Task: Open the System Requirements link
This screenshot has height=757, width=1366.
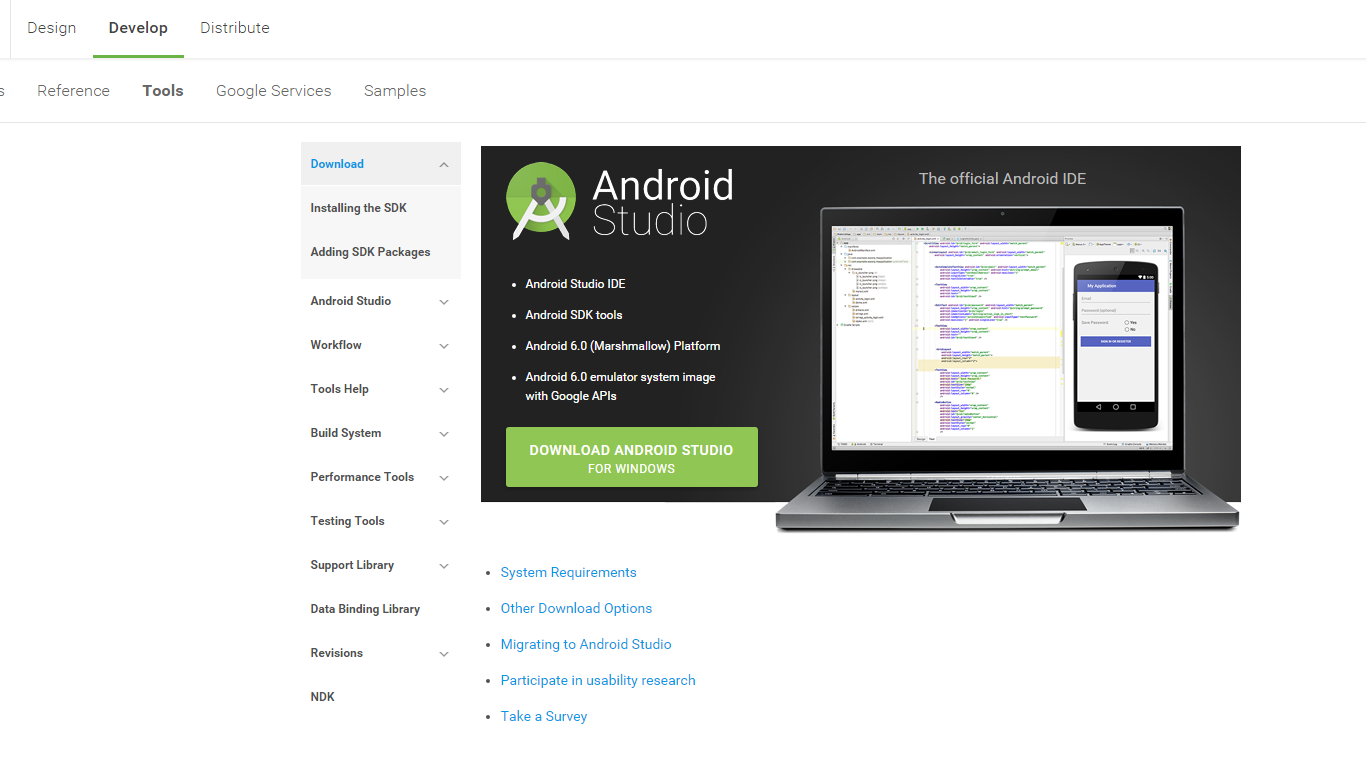Action: coord(568,573)
